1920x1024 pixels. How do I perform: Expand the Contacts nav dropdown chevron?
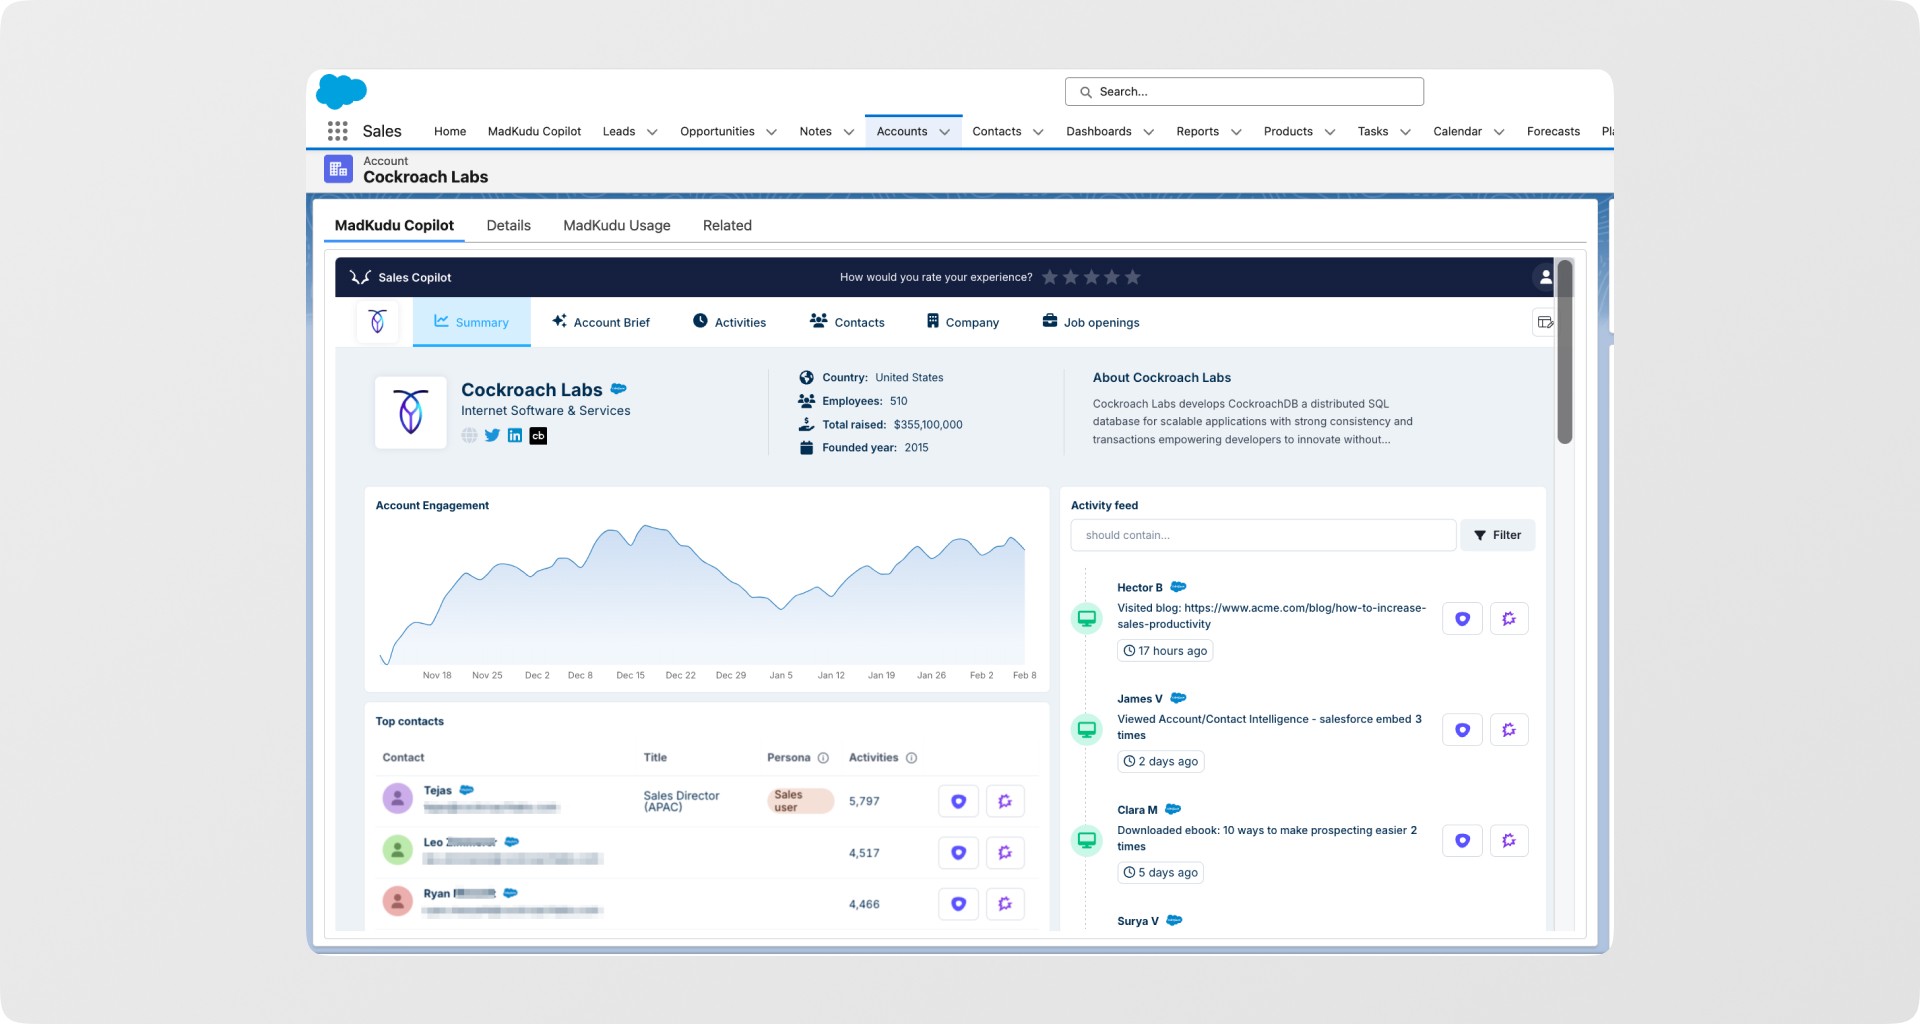[1038, 132]
